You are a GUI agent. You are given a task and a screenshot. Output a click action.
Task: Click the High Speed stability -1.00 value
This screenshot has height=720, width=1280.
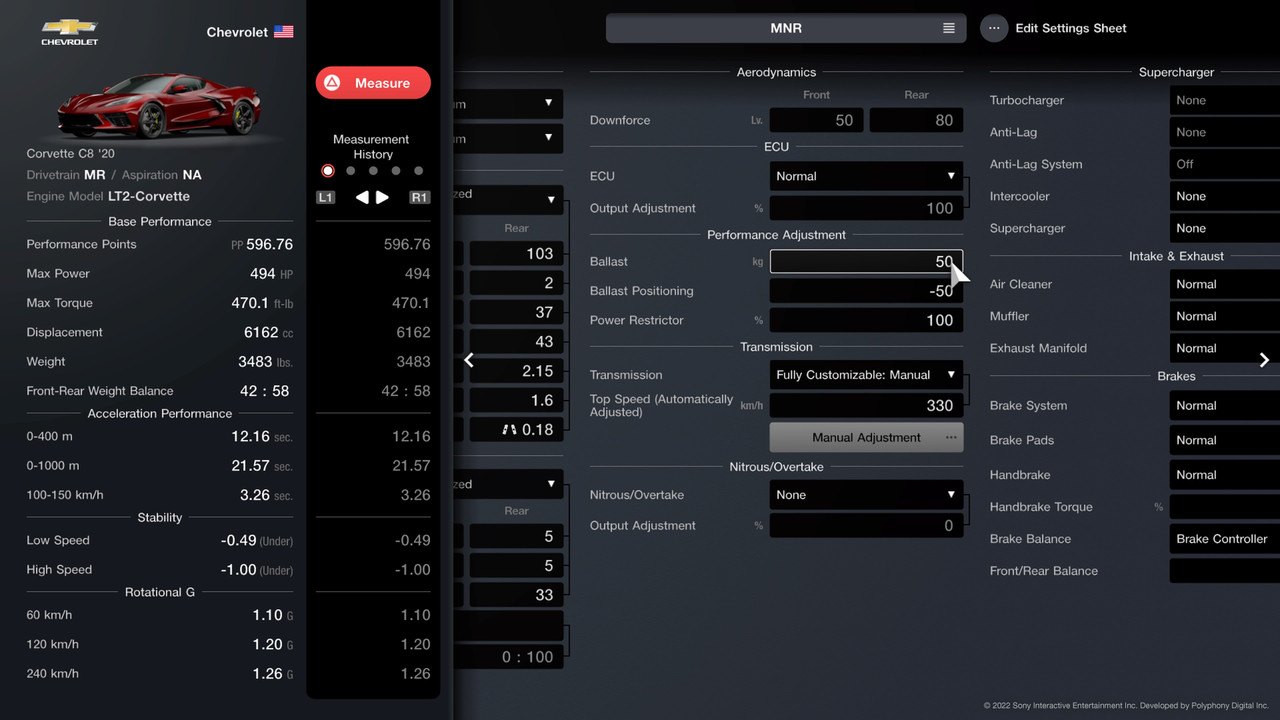coord(239,569)
